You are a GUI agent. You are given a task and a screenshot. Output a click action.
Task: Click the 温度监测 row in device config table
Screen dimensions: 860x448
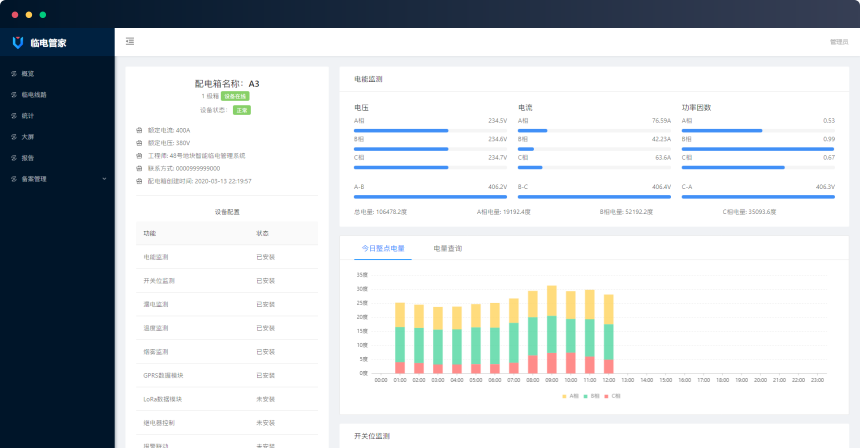(x=227, y=328)
